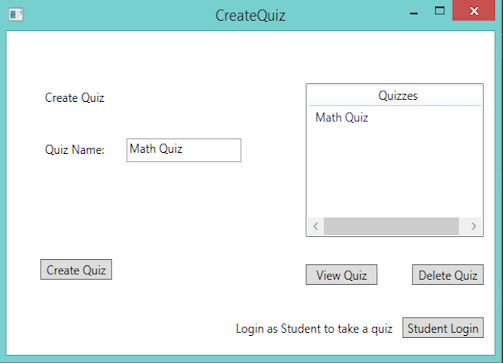503x363 pixels.
Task: Remove quiz using Delete Quiz button
Action: (x=448, y=275)
